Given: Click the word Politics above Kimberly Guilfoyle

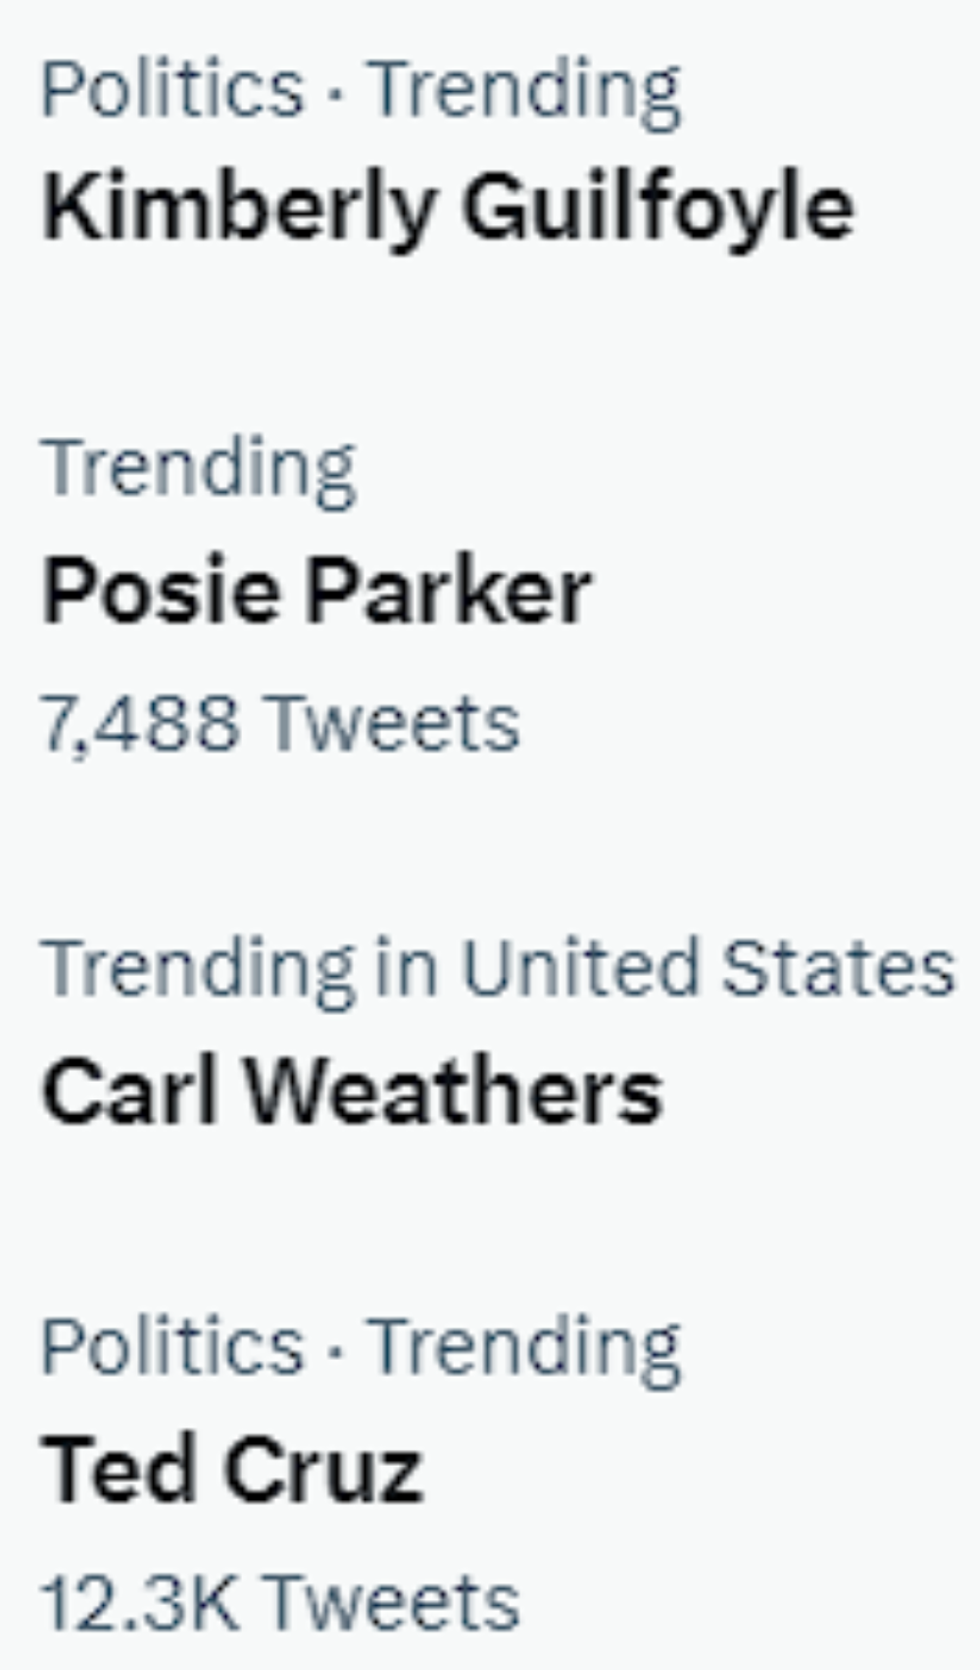Looking at the screenshot, I should pos(172,90).
